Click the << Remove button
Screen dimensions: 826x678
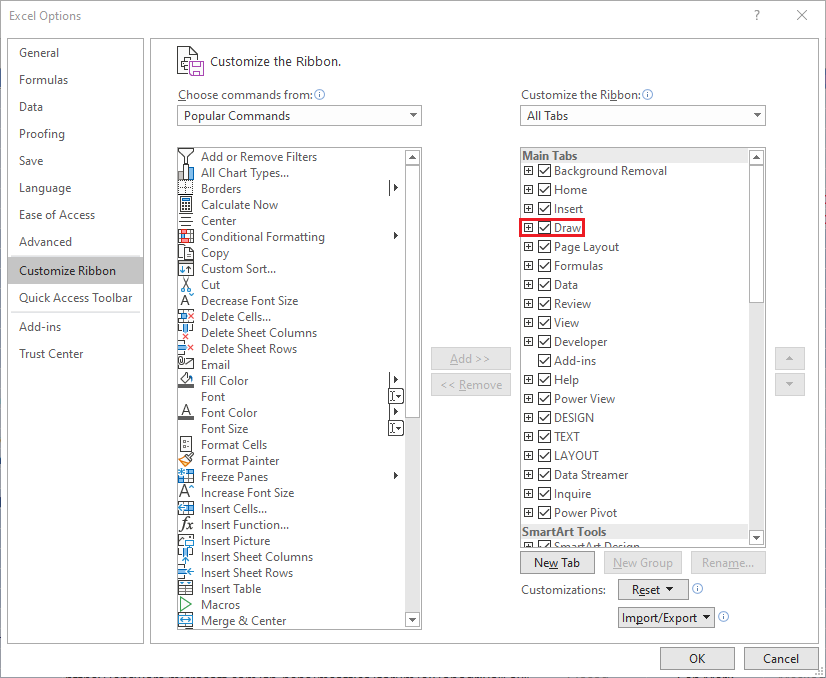[471, 385]
